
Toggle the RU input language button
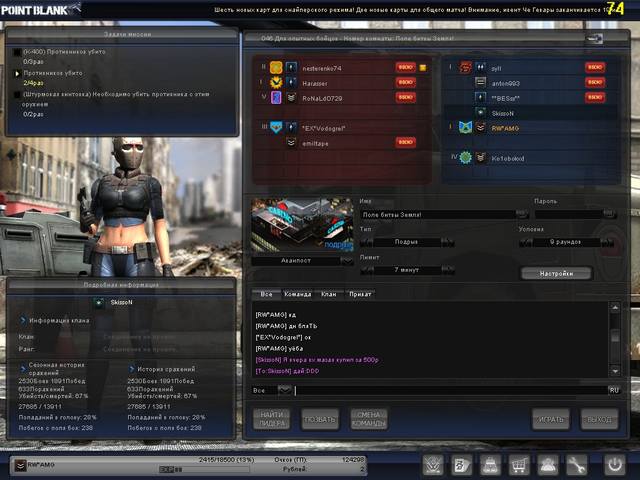click(614, 390)
